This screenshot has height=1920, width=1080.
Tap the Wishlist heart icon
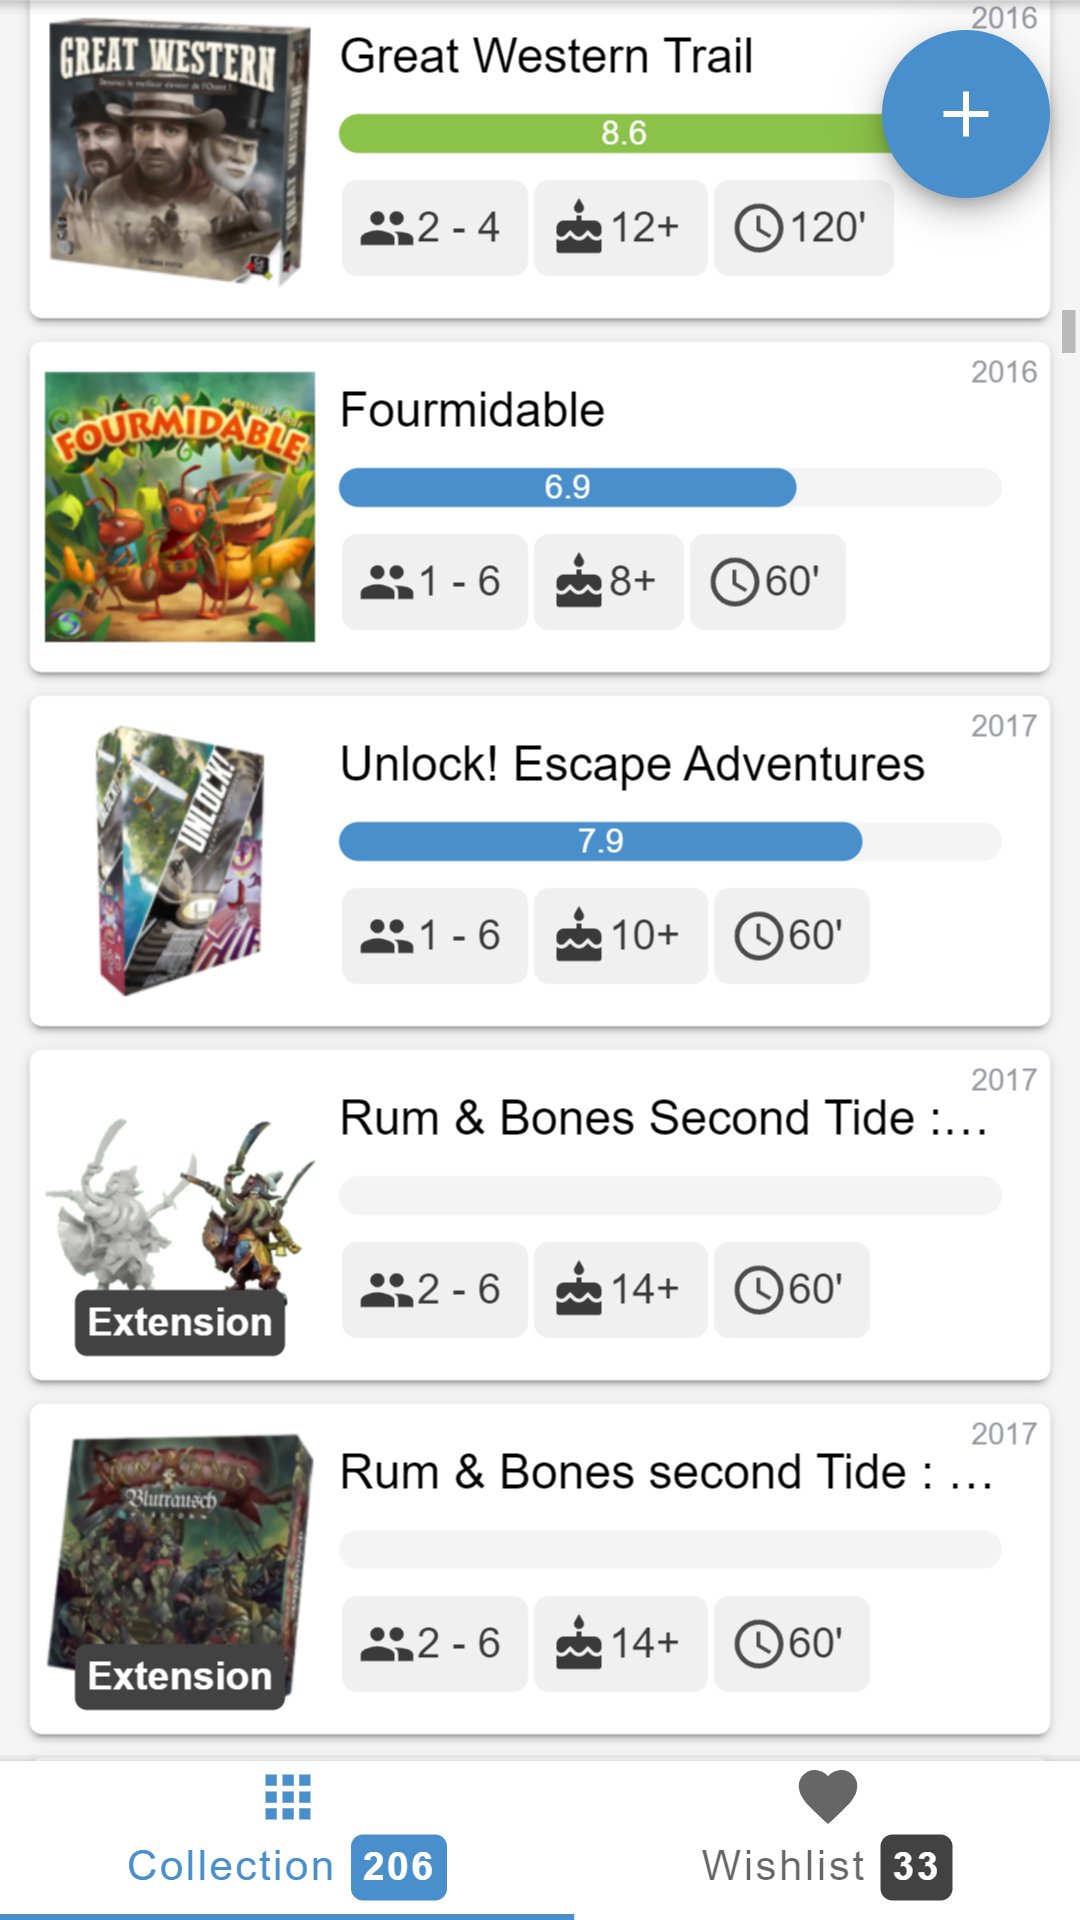827,1797
